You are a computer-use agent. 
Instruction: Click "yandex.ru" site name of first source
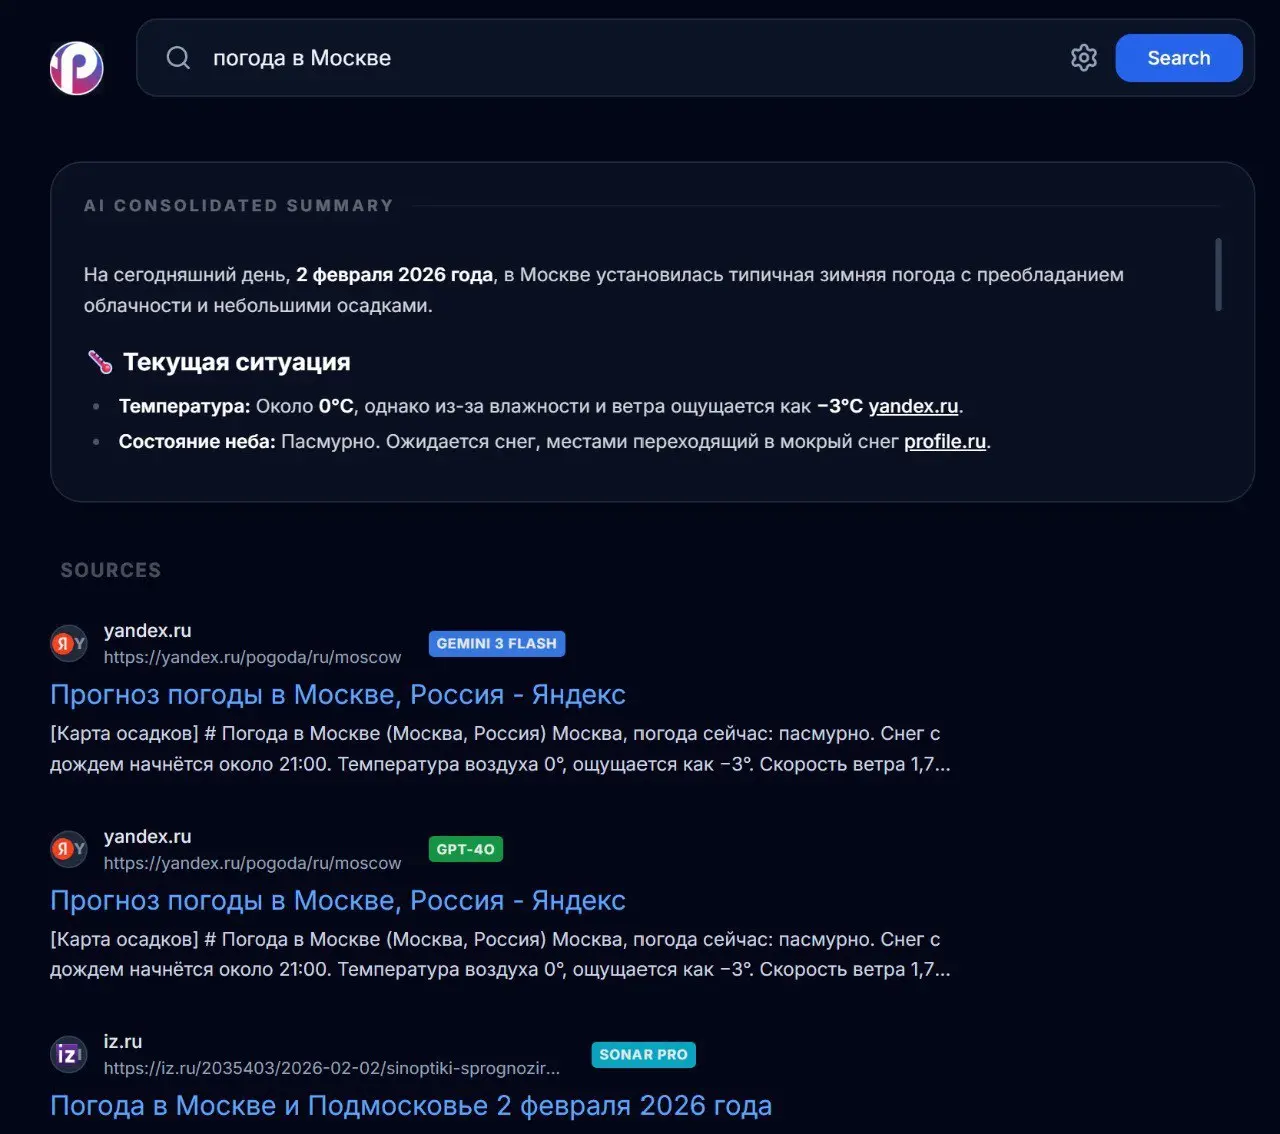[x=147, y=630]
